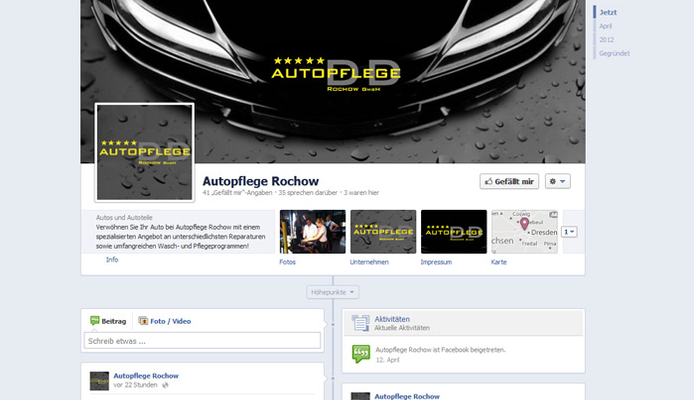The height and width of the screenshot is (400, 694).
Task: Open the Höhepunkte dropdown
Action: point(333,292)
